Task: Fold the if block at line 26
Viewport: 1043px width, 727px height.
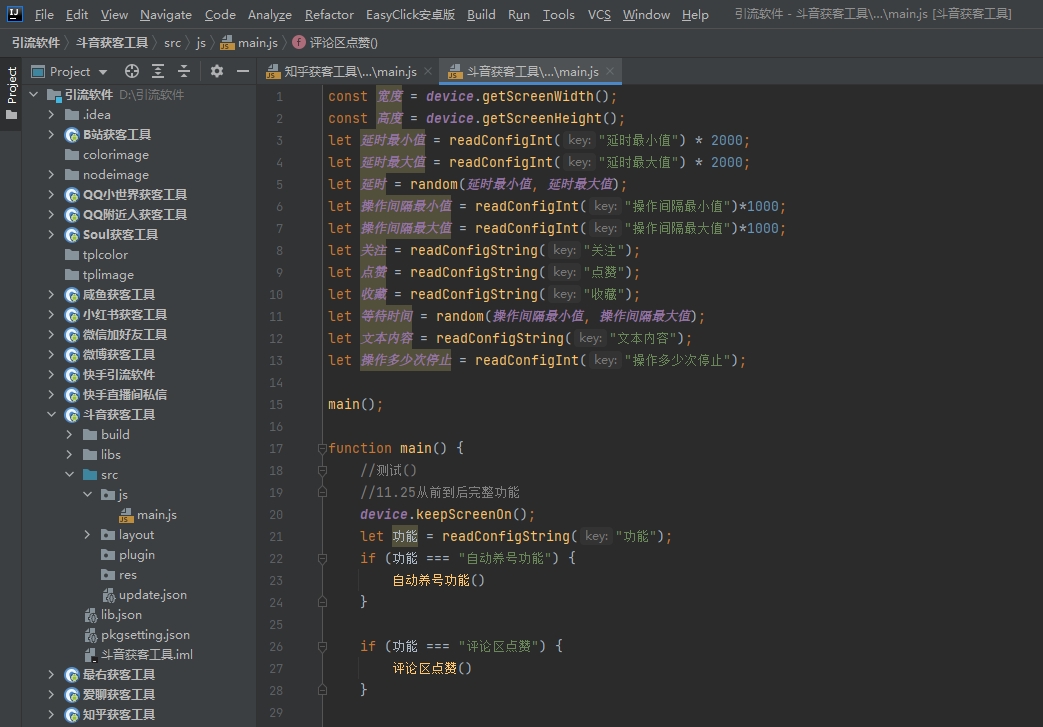Action: 322,646
